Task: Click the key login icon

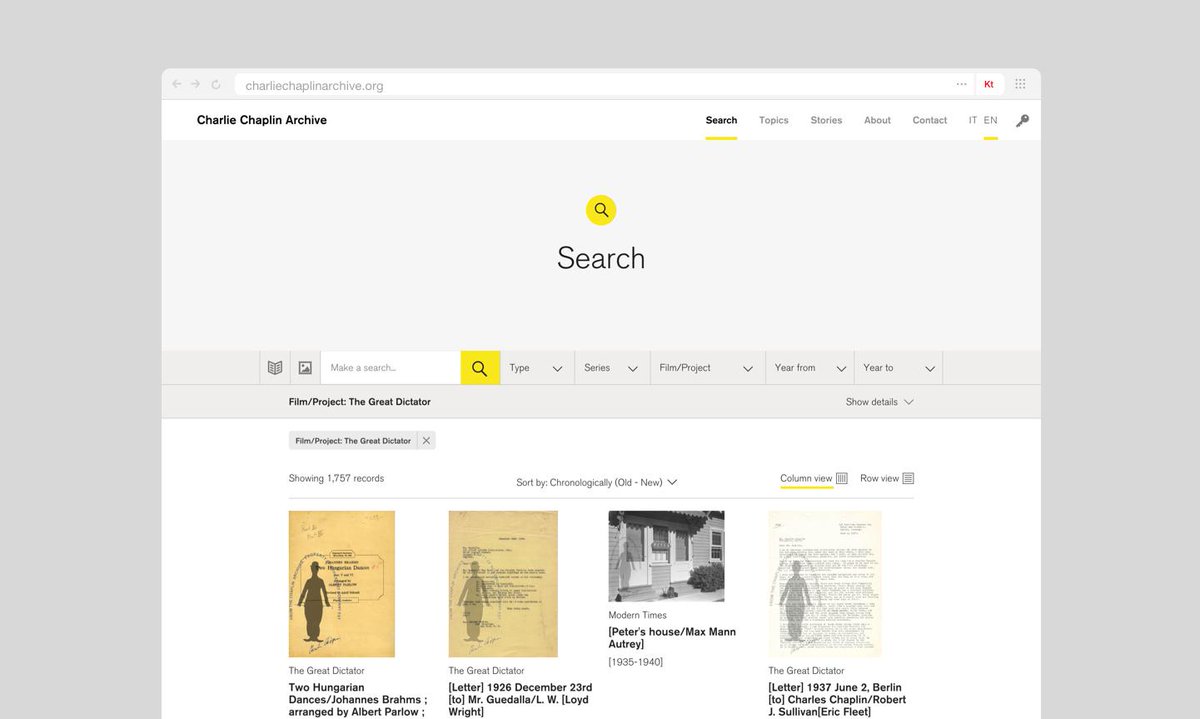Action: (1022, 121)
